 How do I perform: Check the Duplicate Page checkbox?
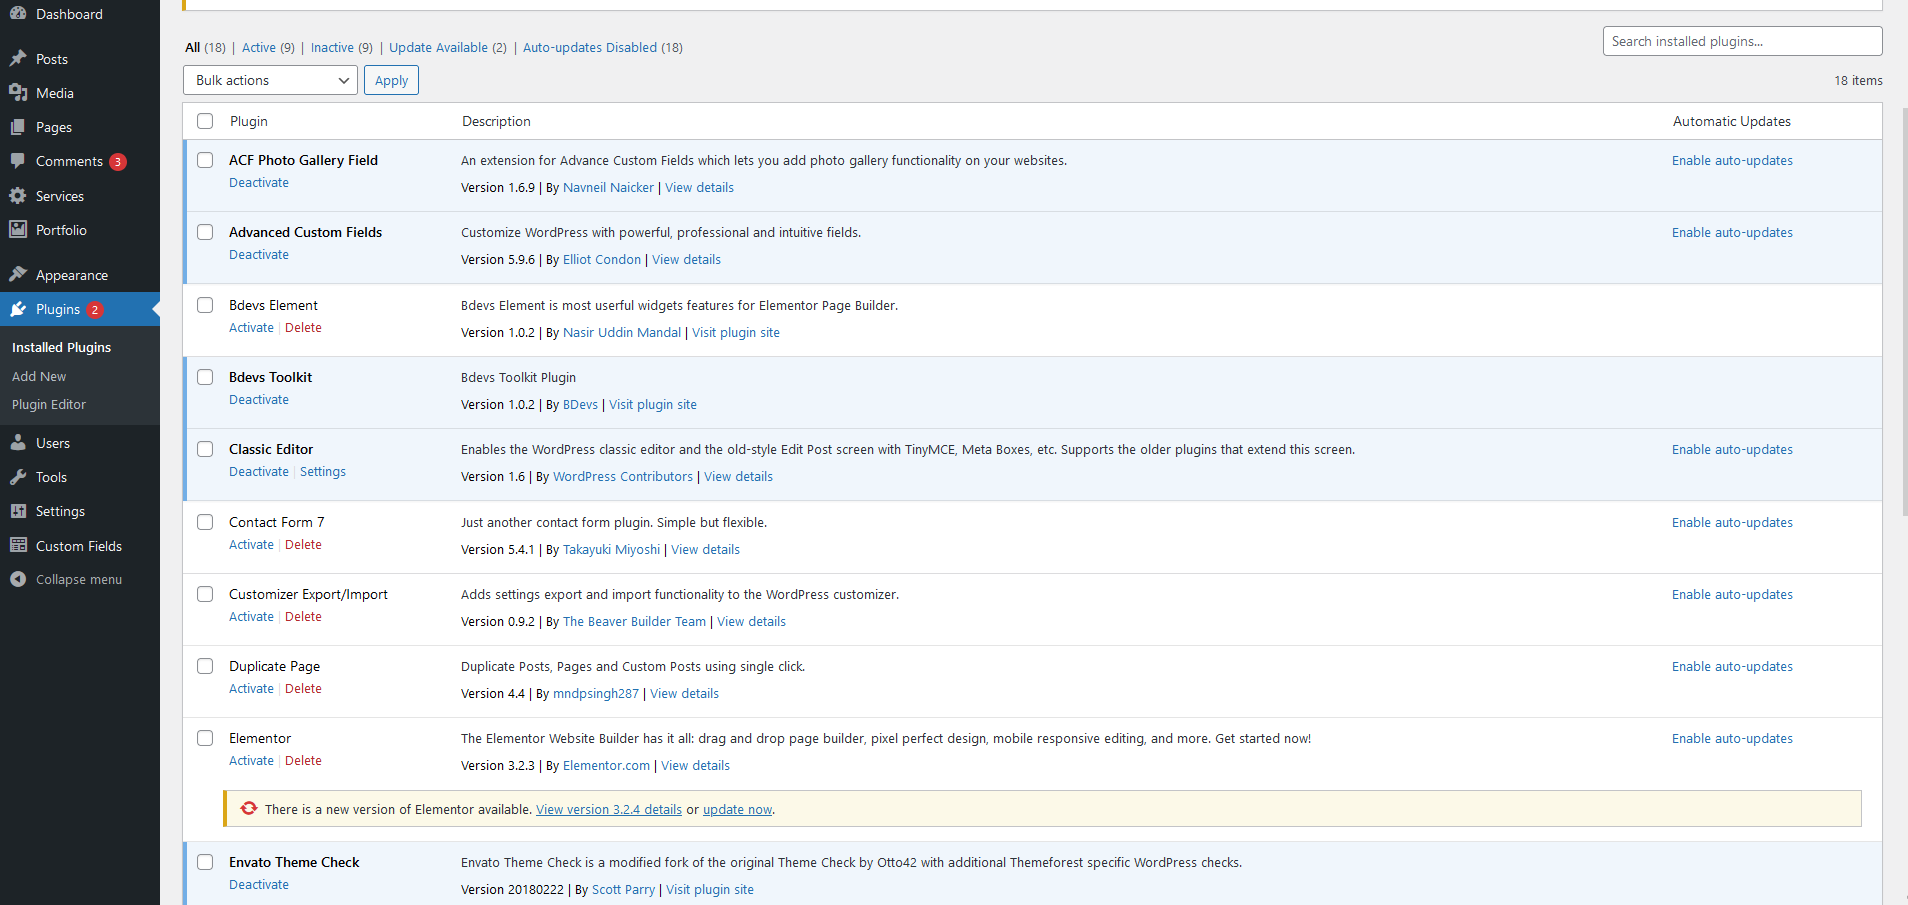pos(205,666)
